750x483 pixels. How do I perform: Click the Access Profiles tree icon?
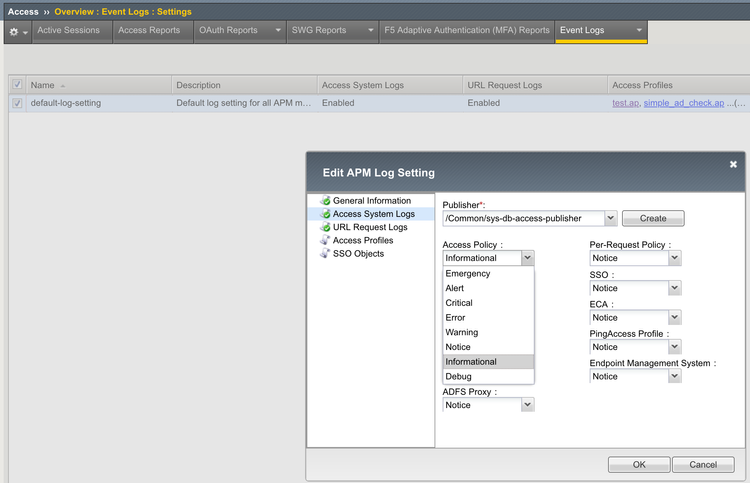point(325,240)
